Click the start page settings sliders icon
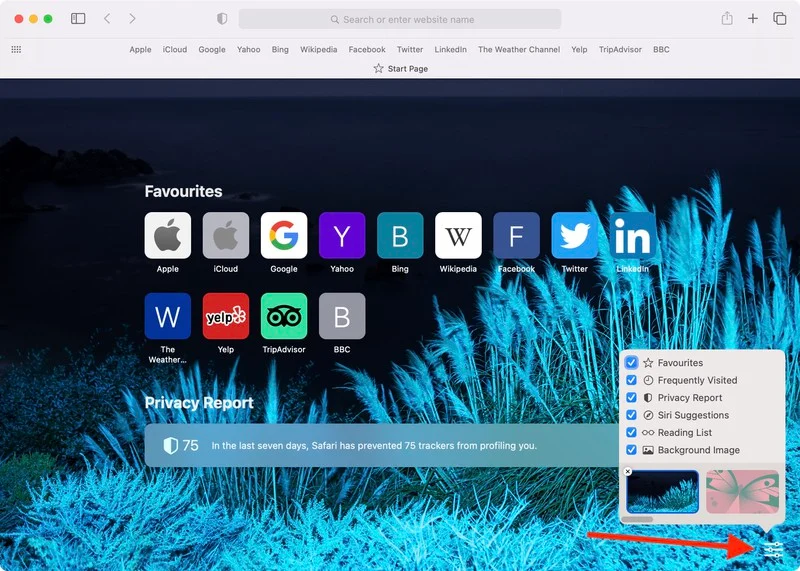Image resolution: width=800 pixels, height=571 pixels. tap(773, 549)
